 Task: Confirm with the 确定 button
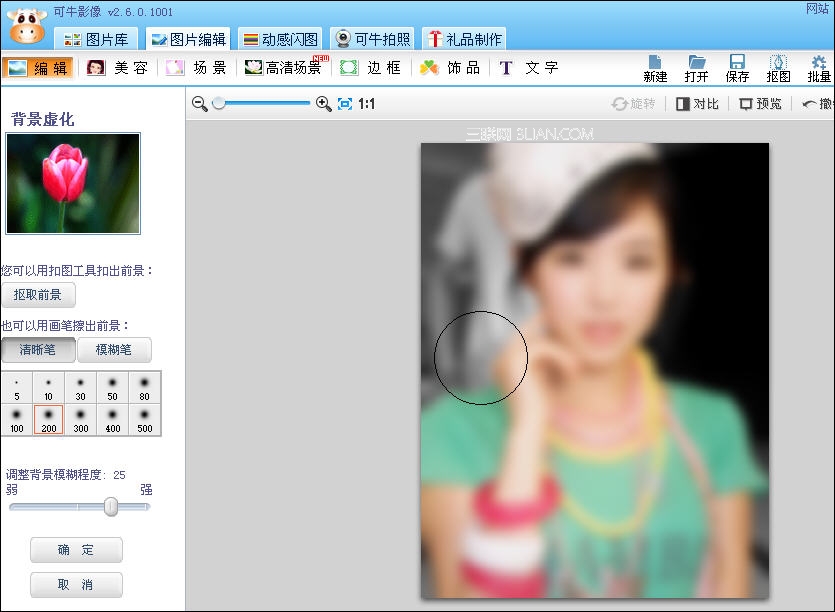[76, 550]
